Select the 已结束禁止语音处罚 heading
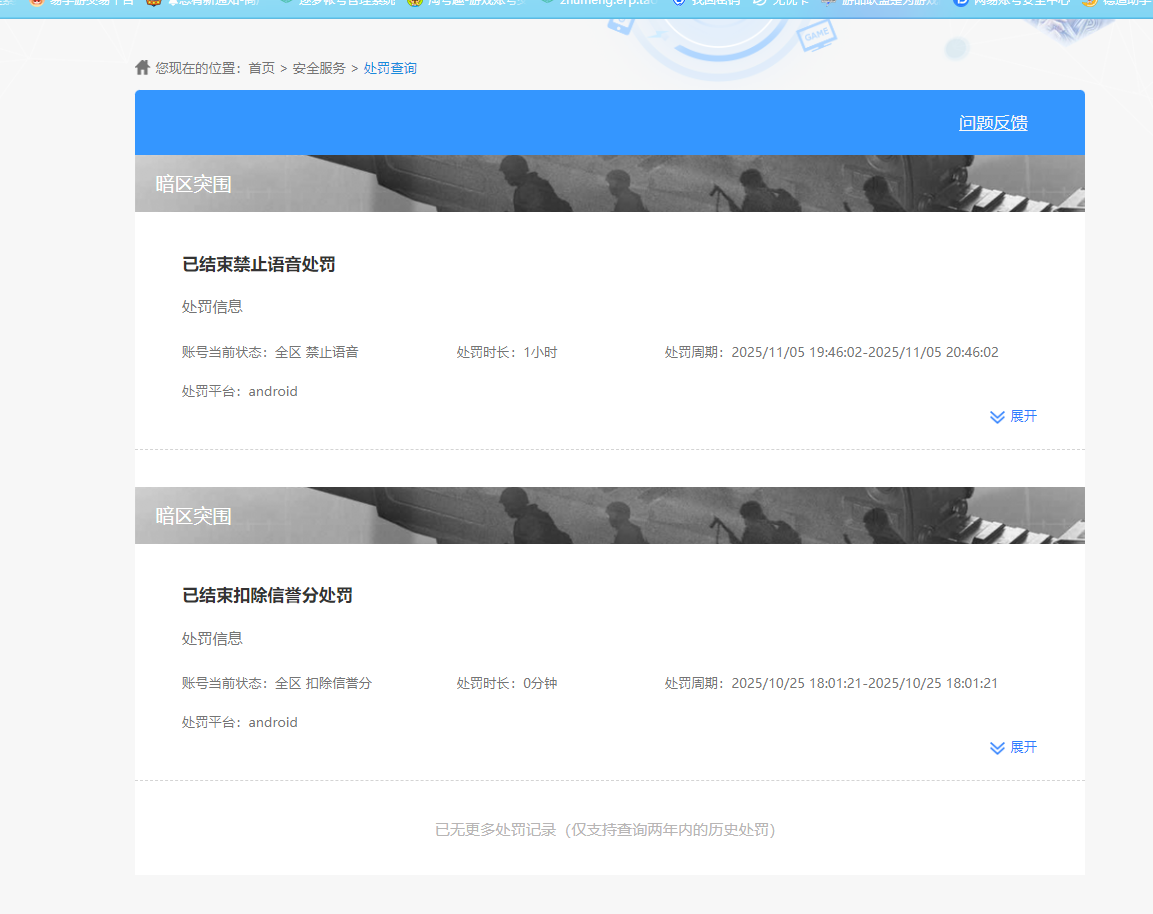 click(x=259, y=264)
